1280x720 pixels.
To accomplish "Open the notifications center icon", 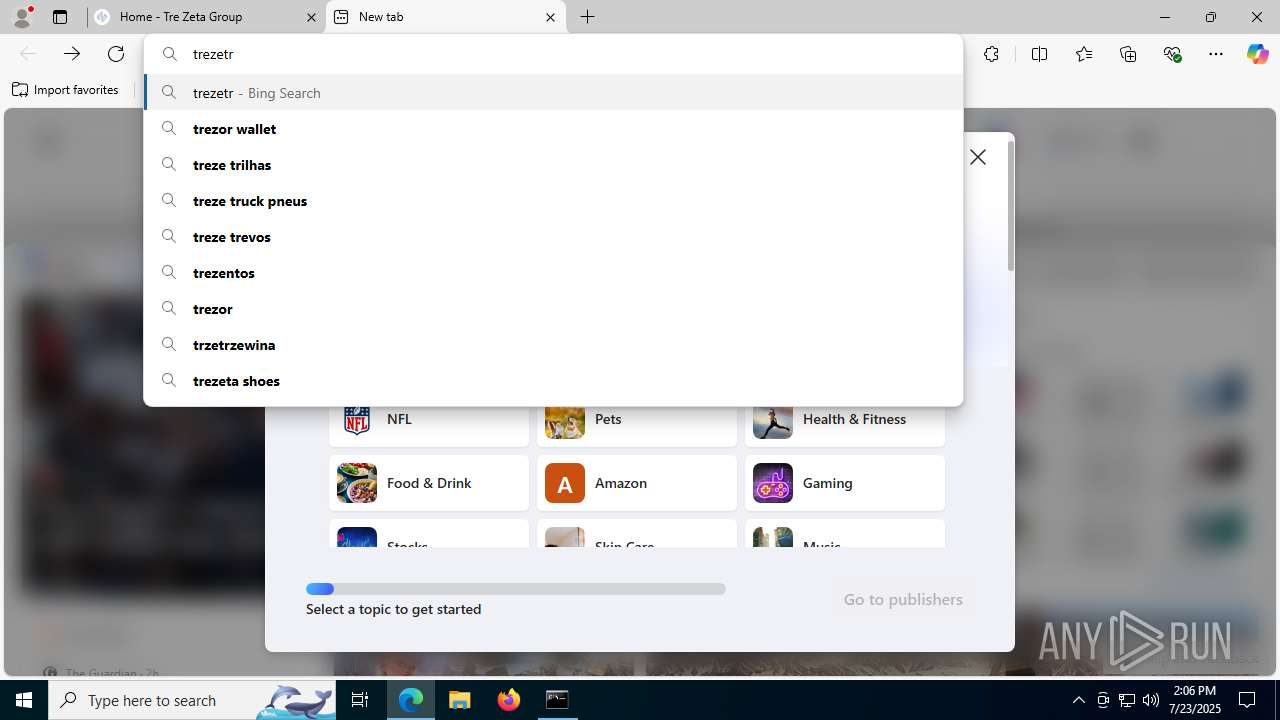I will point(1247,700).
